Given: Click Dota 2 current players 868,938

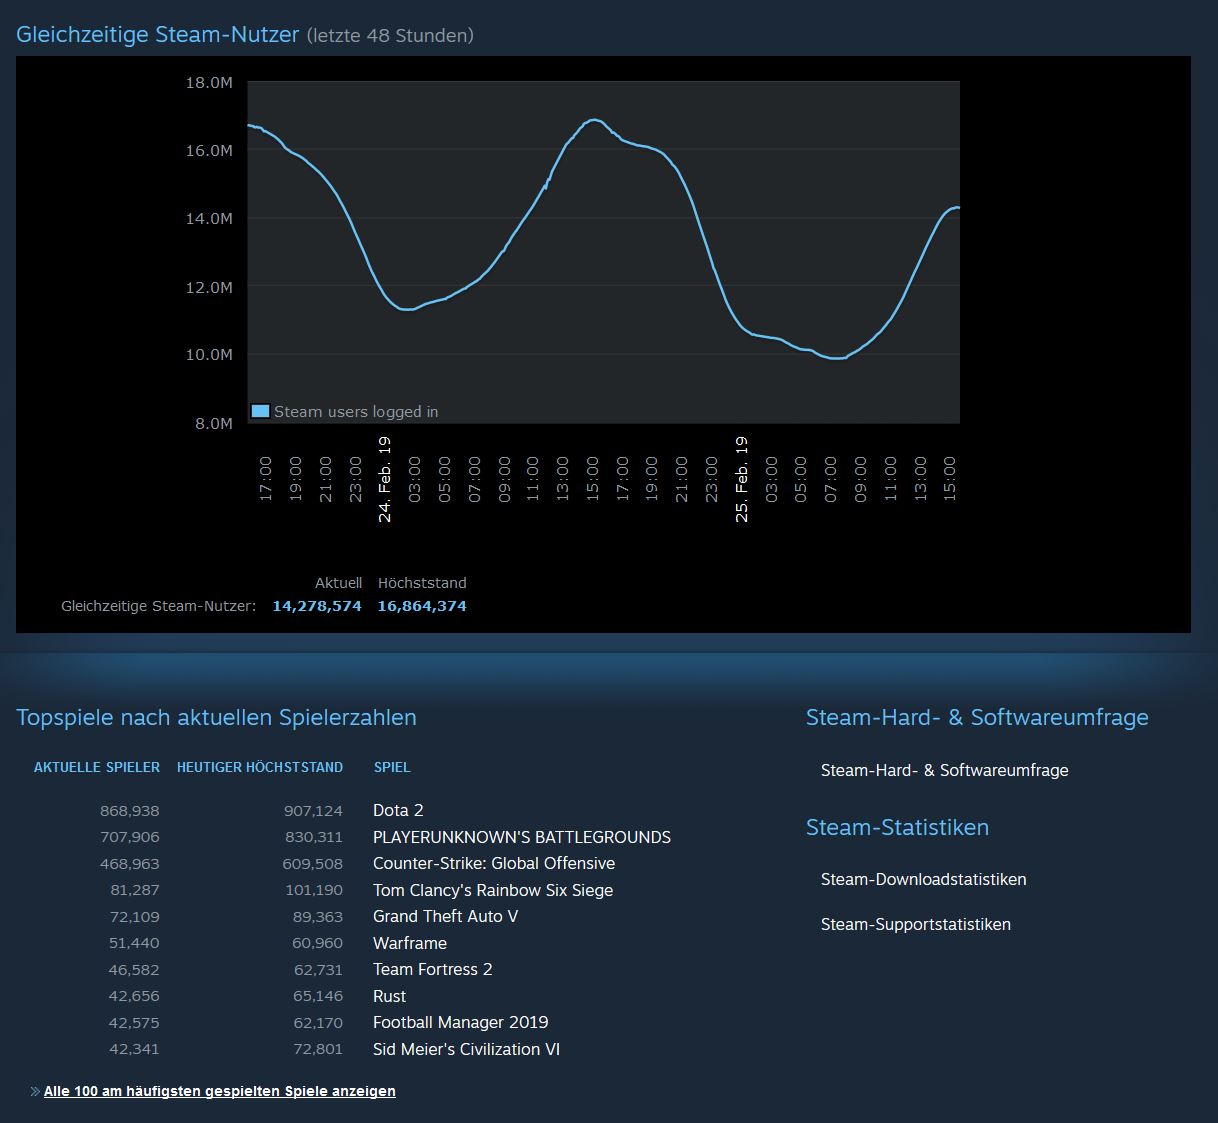Looking at the screenshot, I should tap(130, 811).
